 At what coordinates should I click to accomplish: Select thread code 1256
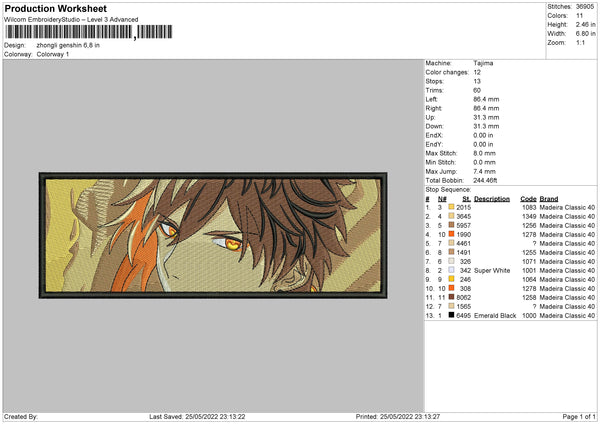click(529, 225)
